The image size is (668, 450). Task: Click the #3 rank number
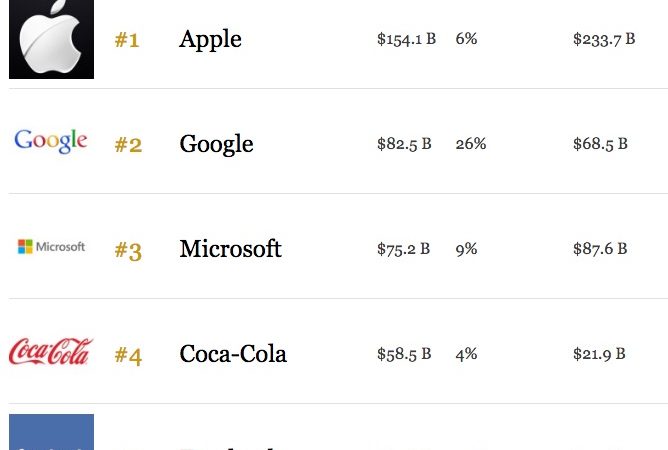pyautogui.click(x=128, y=250)
